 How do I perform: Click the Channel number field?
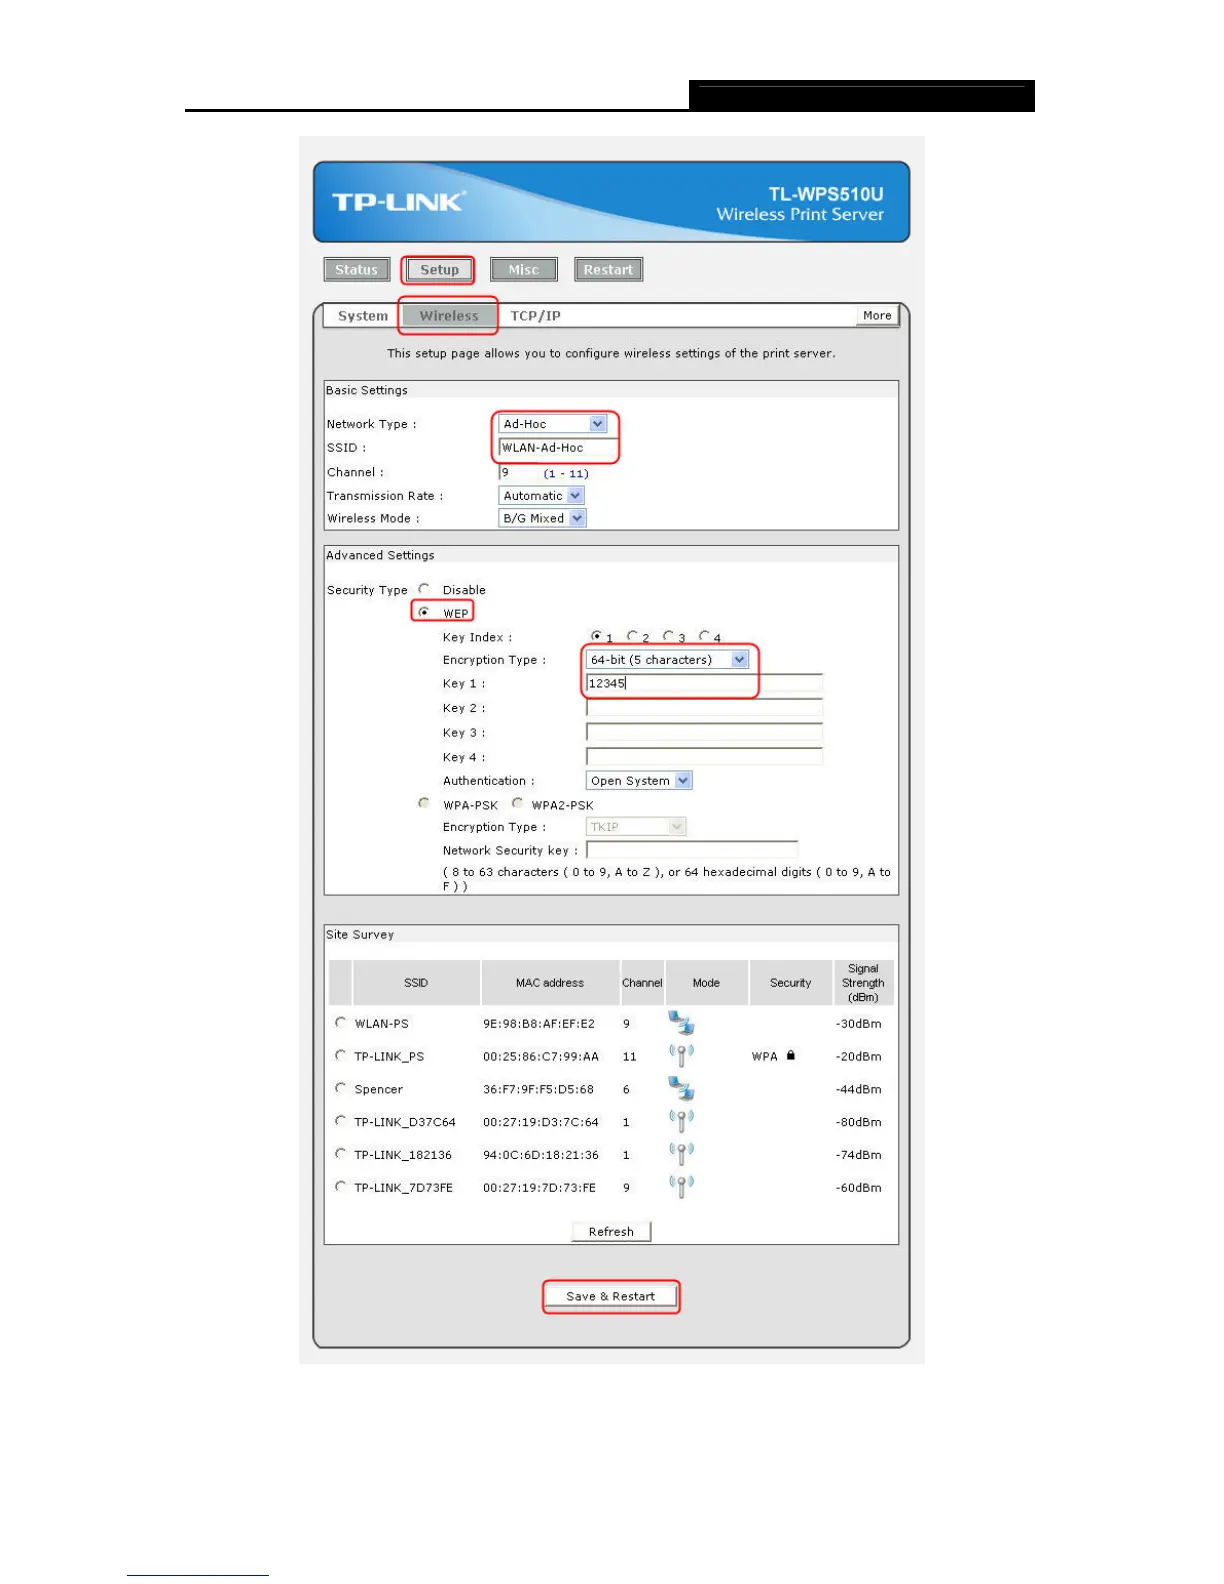(x=518, y=472)
